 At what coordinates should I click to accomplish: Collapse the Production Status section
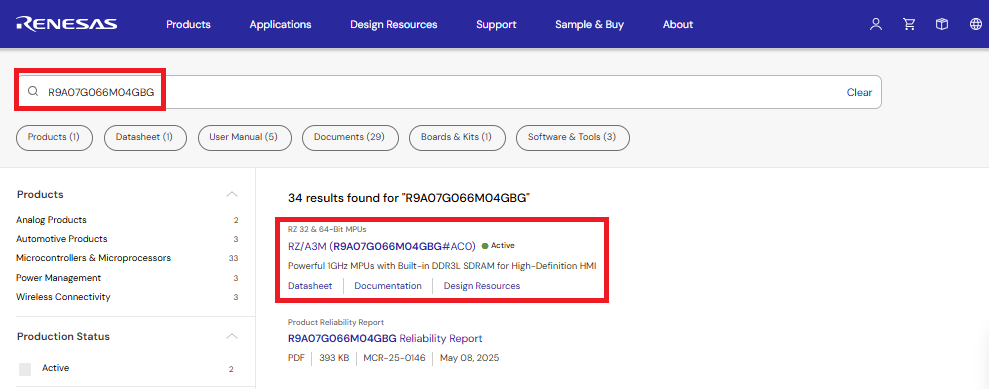tap(232, 336)
